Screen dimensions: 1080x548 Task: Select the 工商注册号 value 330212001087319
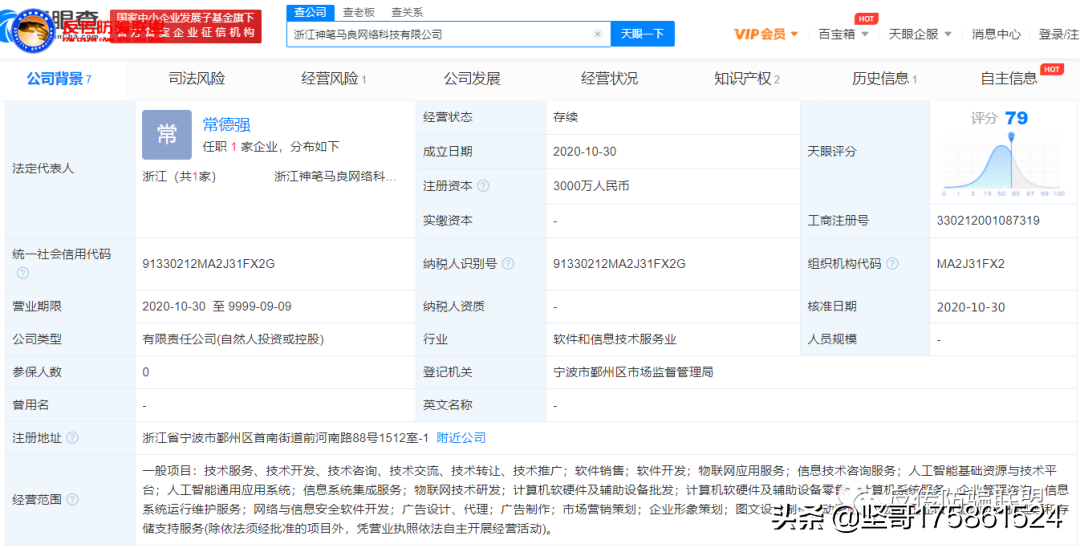click(988, 221)
